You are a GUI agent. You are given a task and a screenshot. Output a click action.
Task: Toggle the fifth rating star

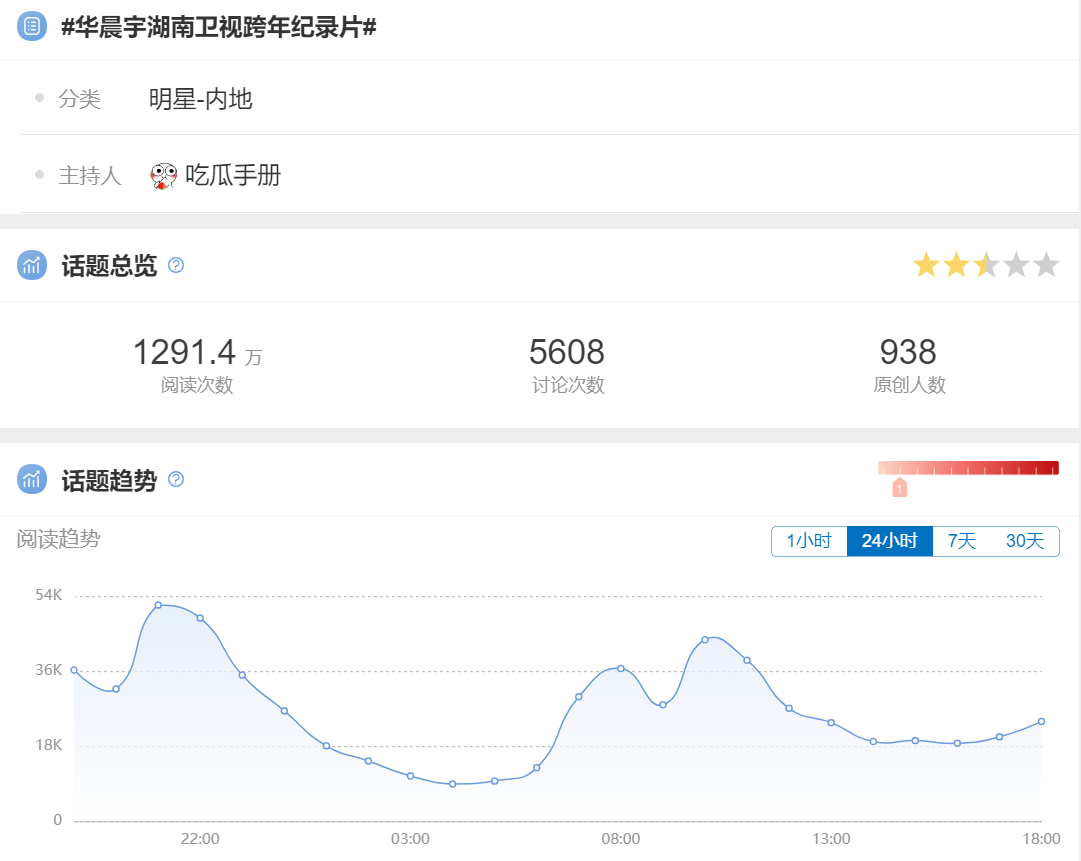pyautogui.click(x=1046, y=263)
